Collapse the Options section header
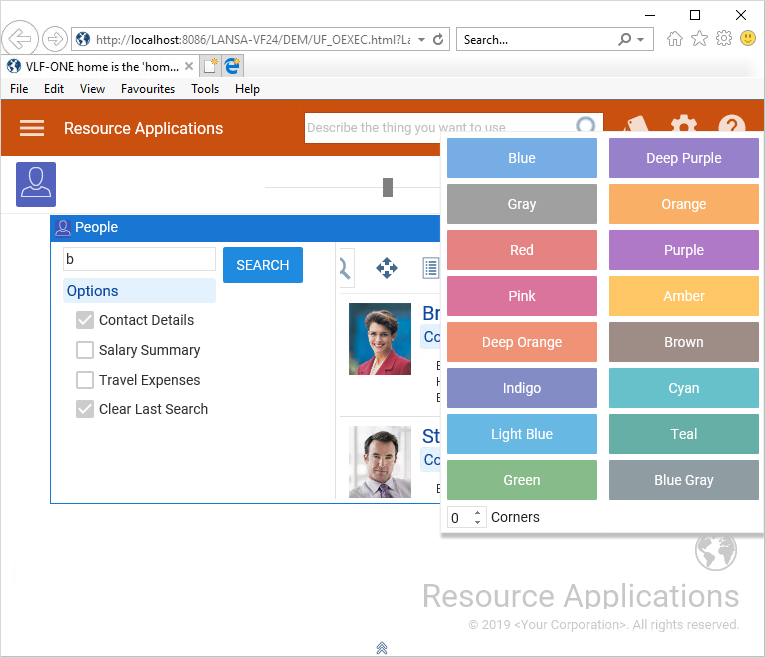This screenshot has height=658, width=766. coord(139,291)
